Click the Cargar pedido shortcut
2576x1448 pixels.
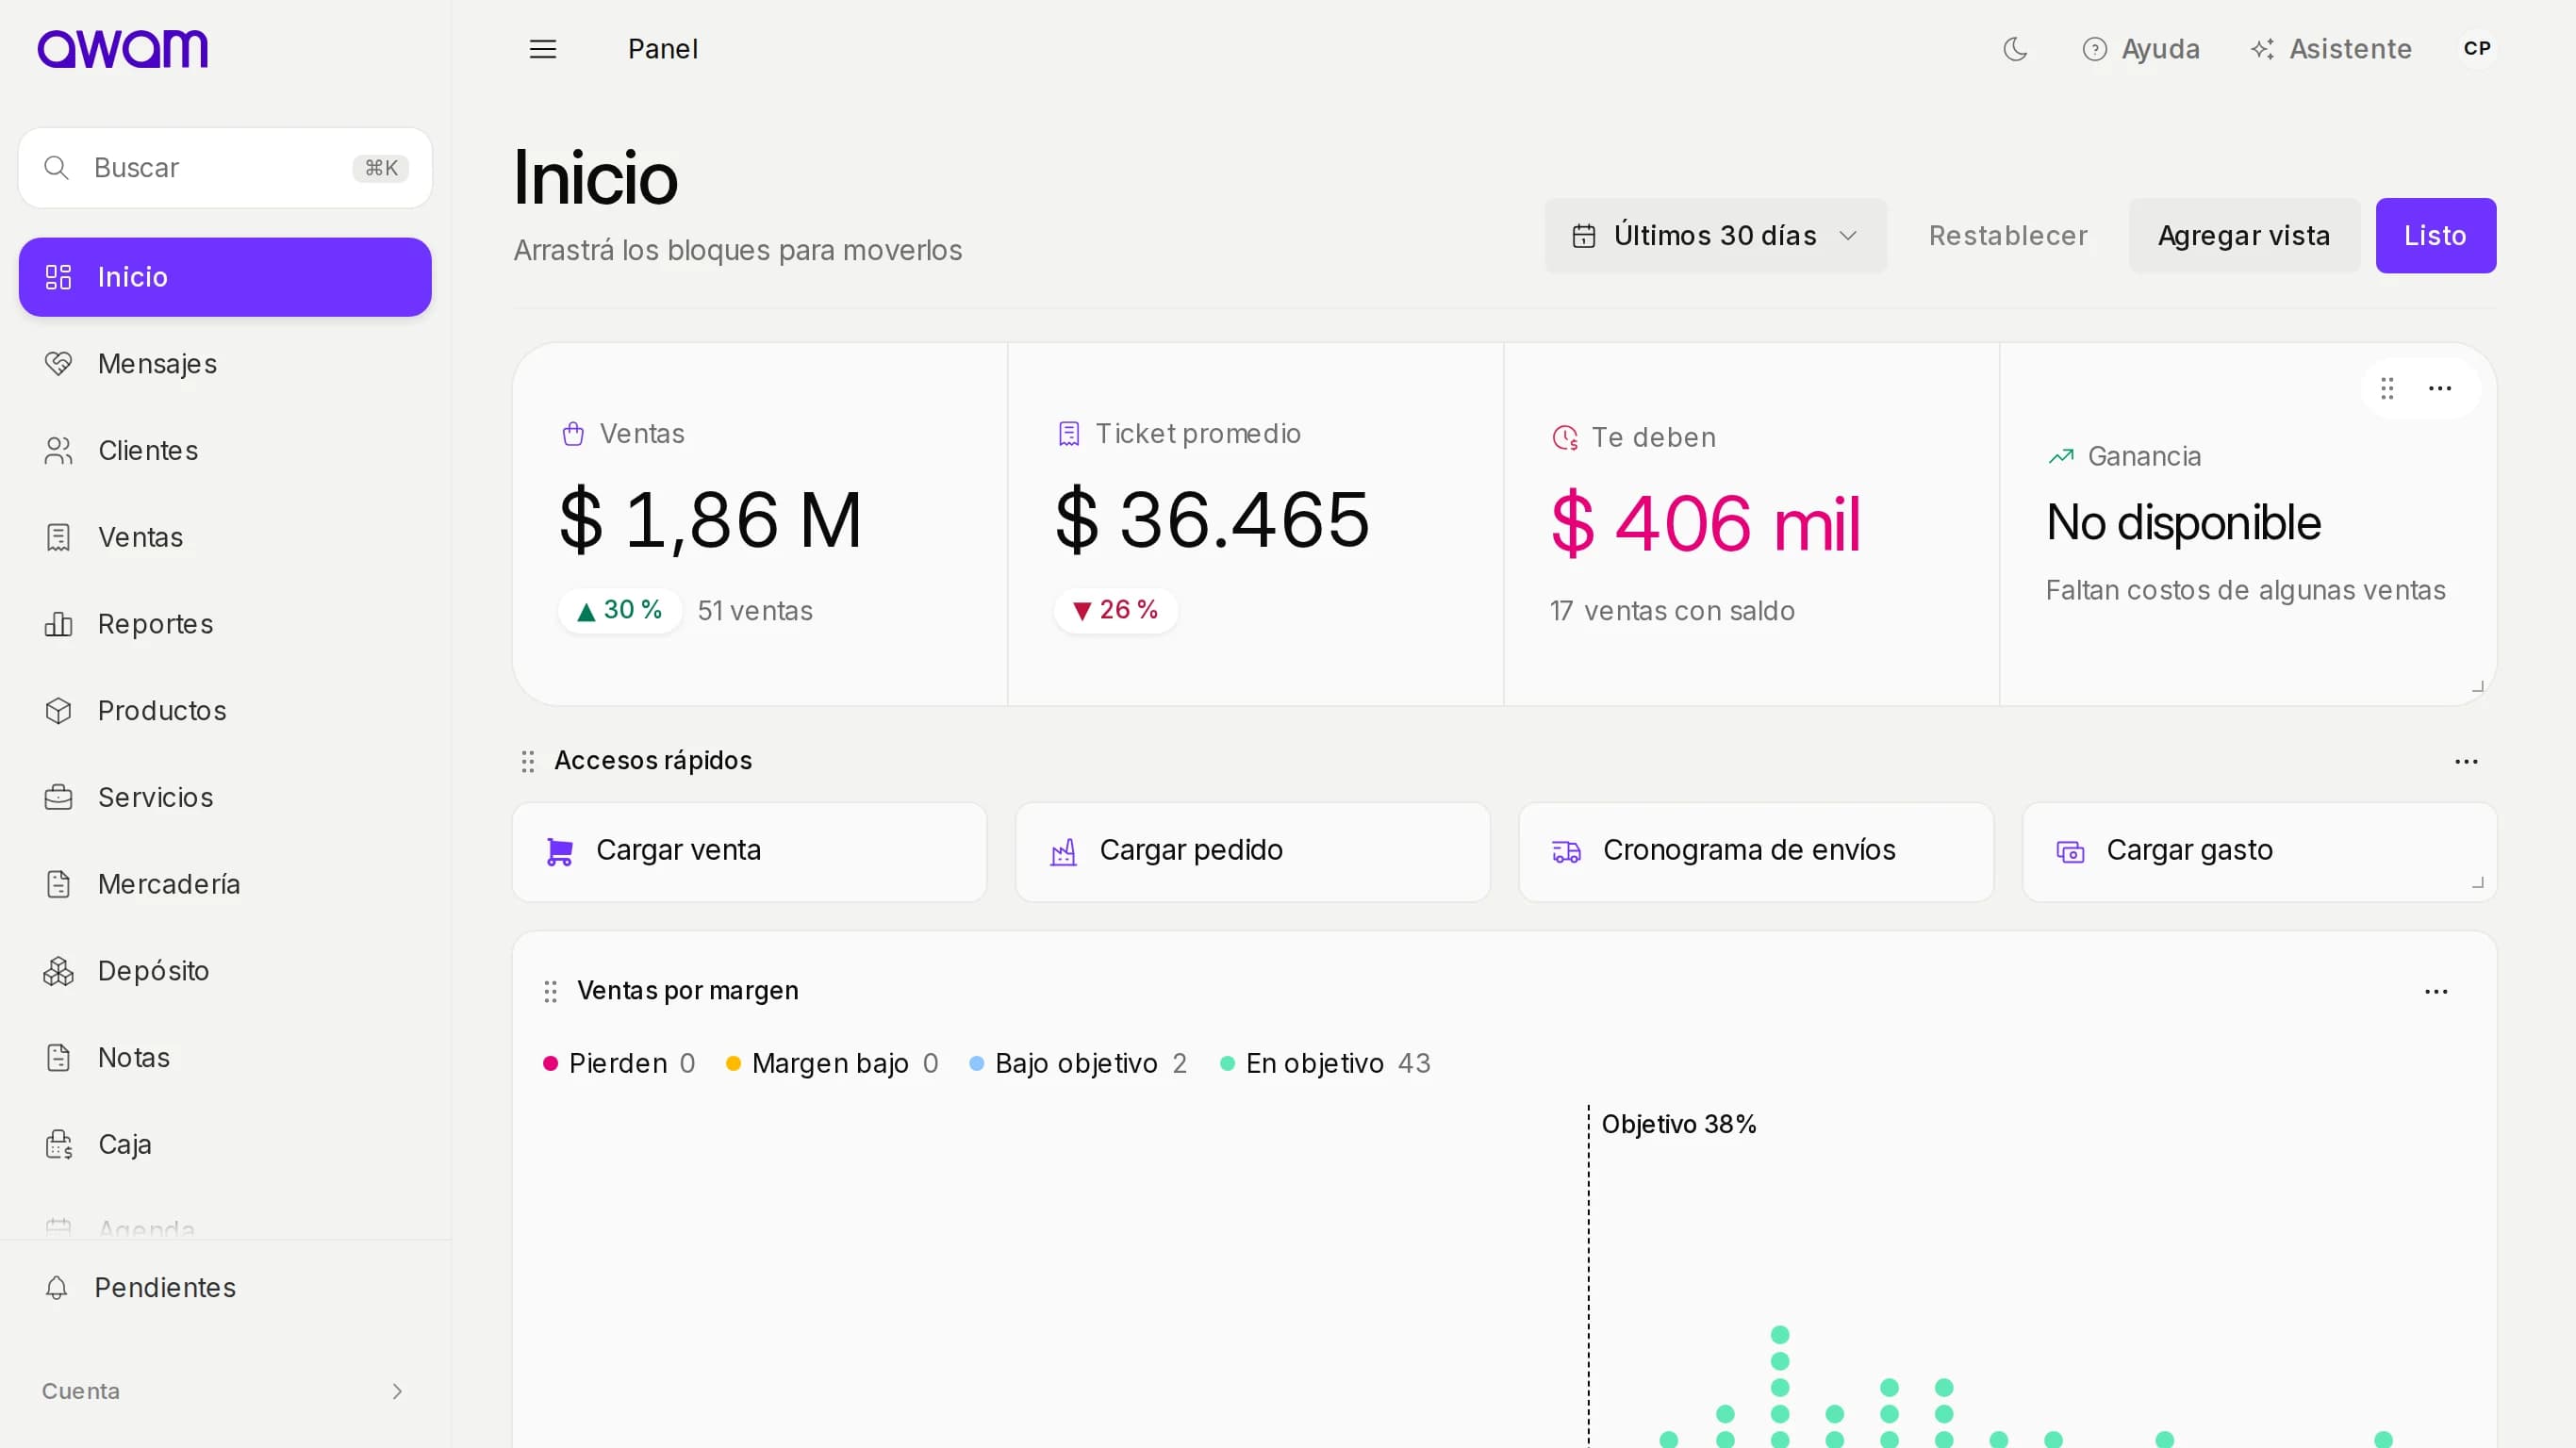(x=1253, y=852)
